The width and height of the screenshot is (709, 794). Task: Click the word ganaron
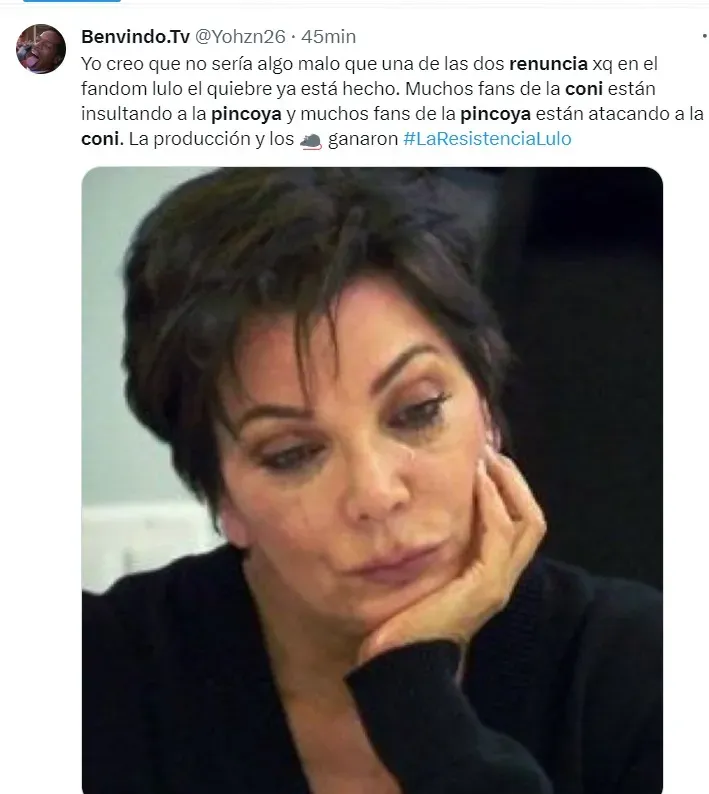(x=363, y=139)
